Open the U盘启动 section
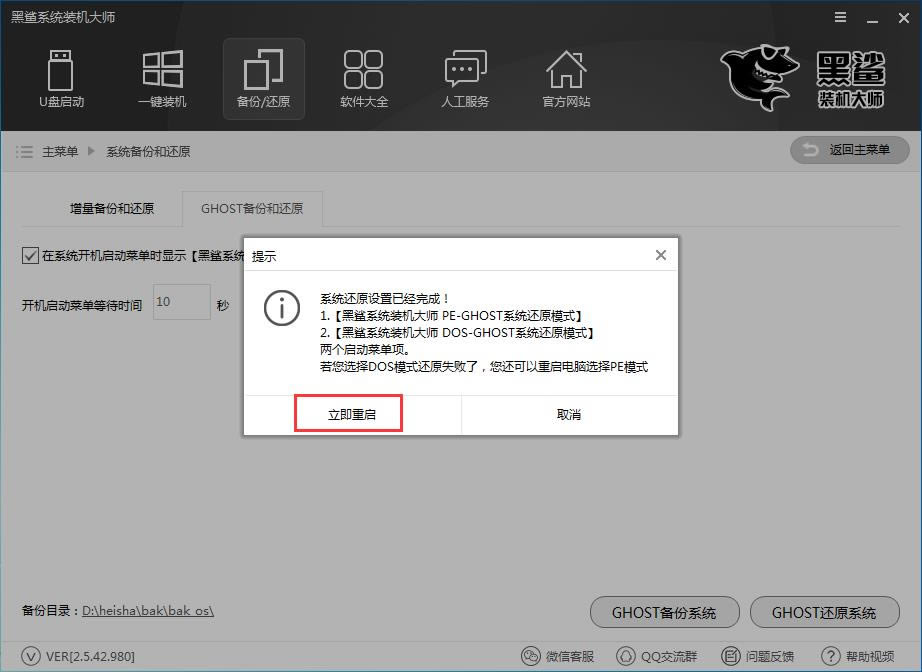Image resolution: width=922 pixels, height=672 pixels. (x=61, y=79)
